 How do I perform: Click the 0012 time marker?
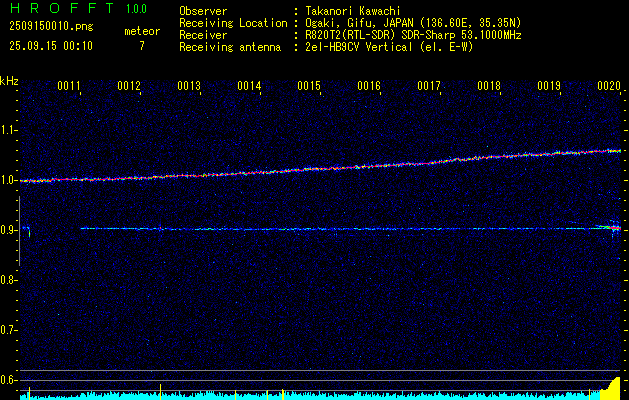pos(129,85)
